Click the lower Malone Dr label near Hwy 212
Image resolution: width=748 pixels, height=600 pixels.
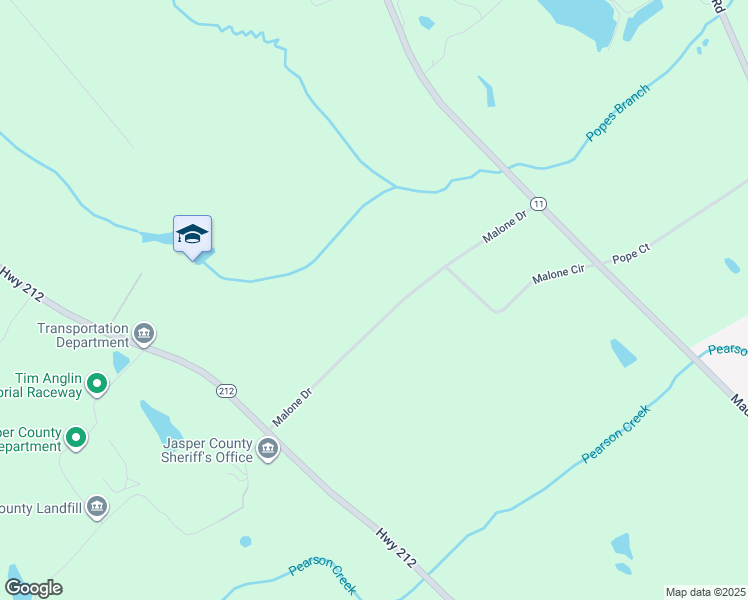(x=292, y=407)
